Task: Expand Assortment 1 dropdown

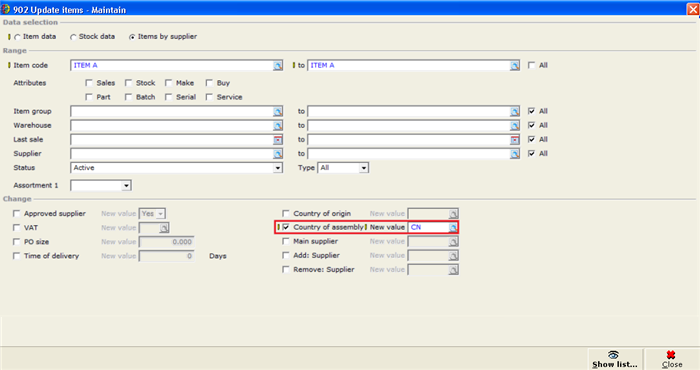Action: (x=126, y=186)
